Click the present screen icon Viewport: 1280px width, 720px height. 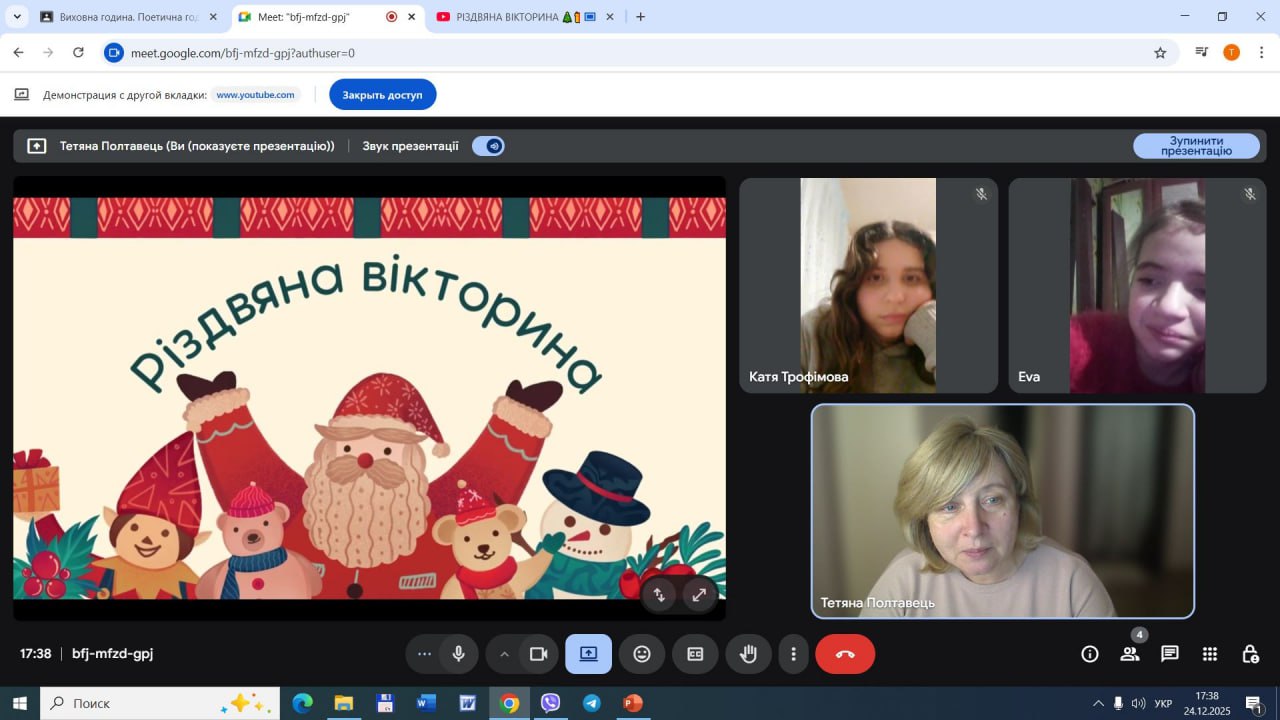[x=588, y=654]
